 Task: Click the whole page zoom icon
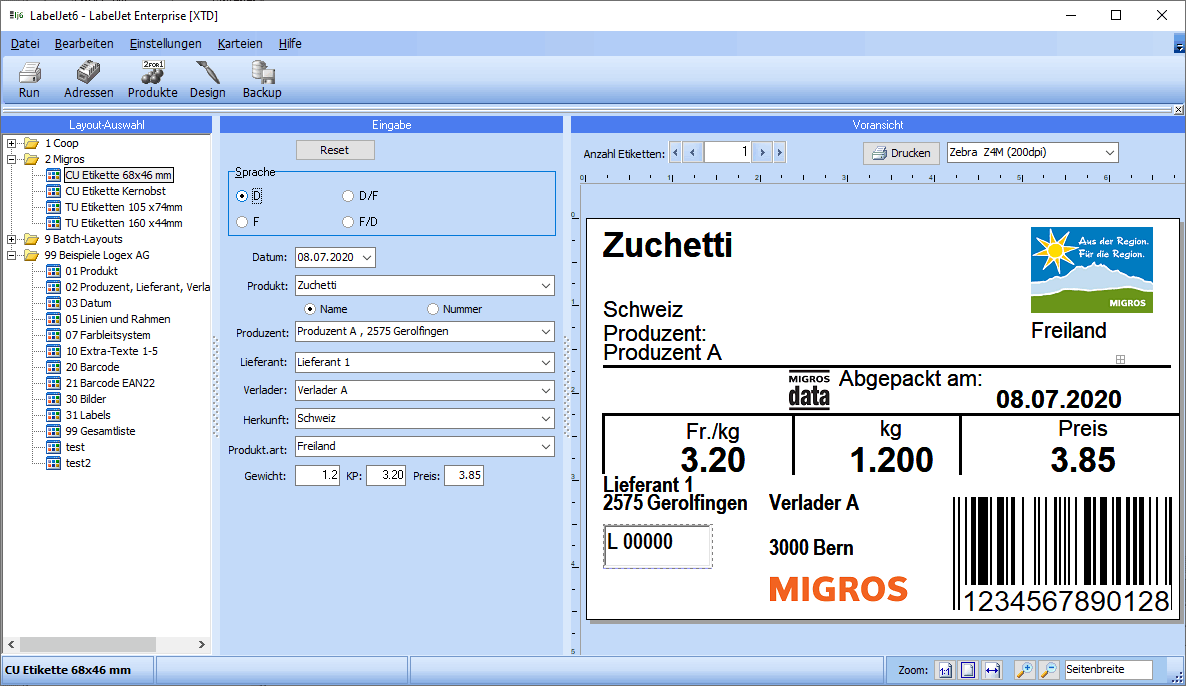pos(968,670)
